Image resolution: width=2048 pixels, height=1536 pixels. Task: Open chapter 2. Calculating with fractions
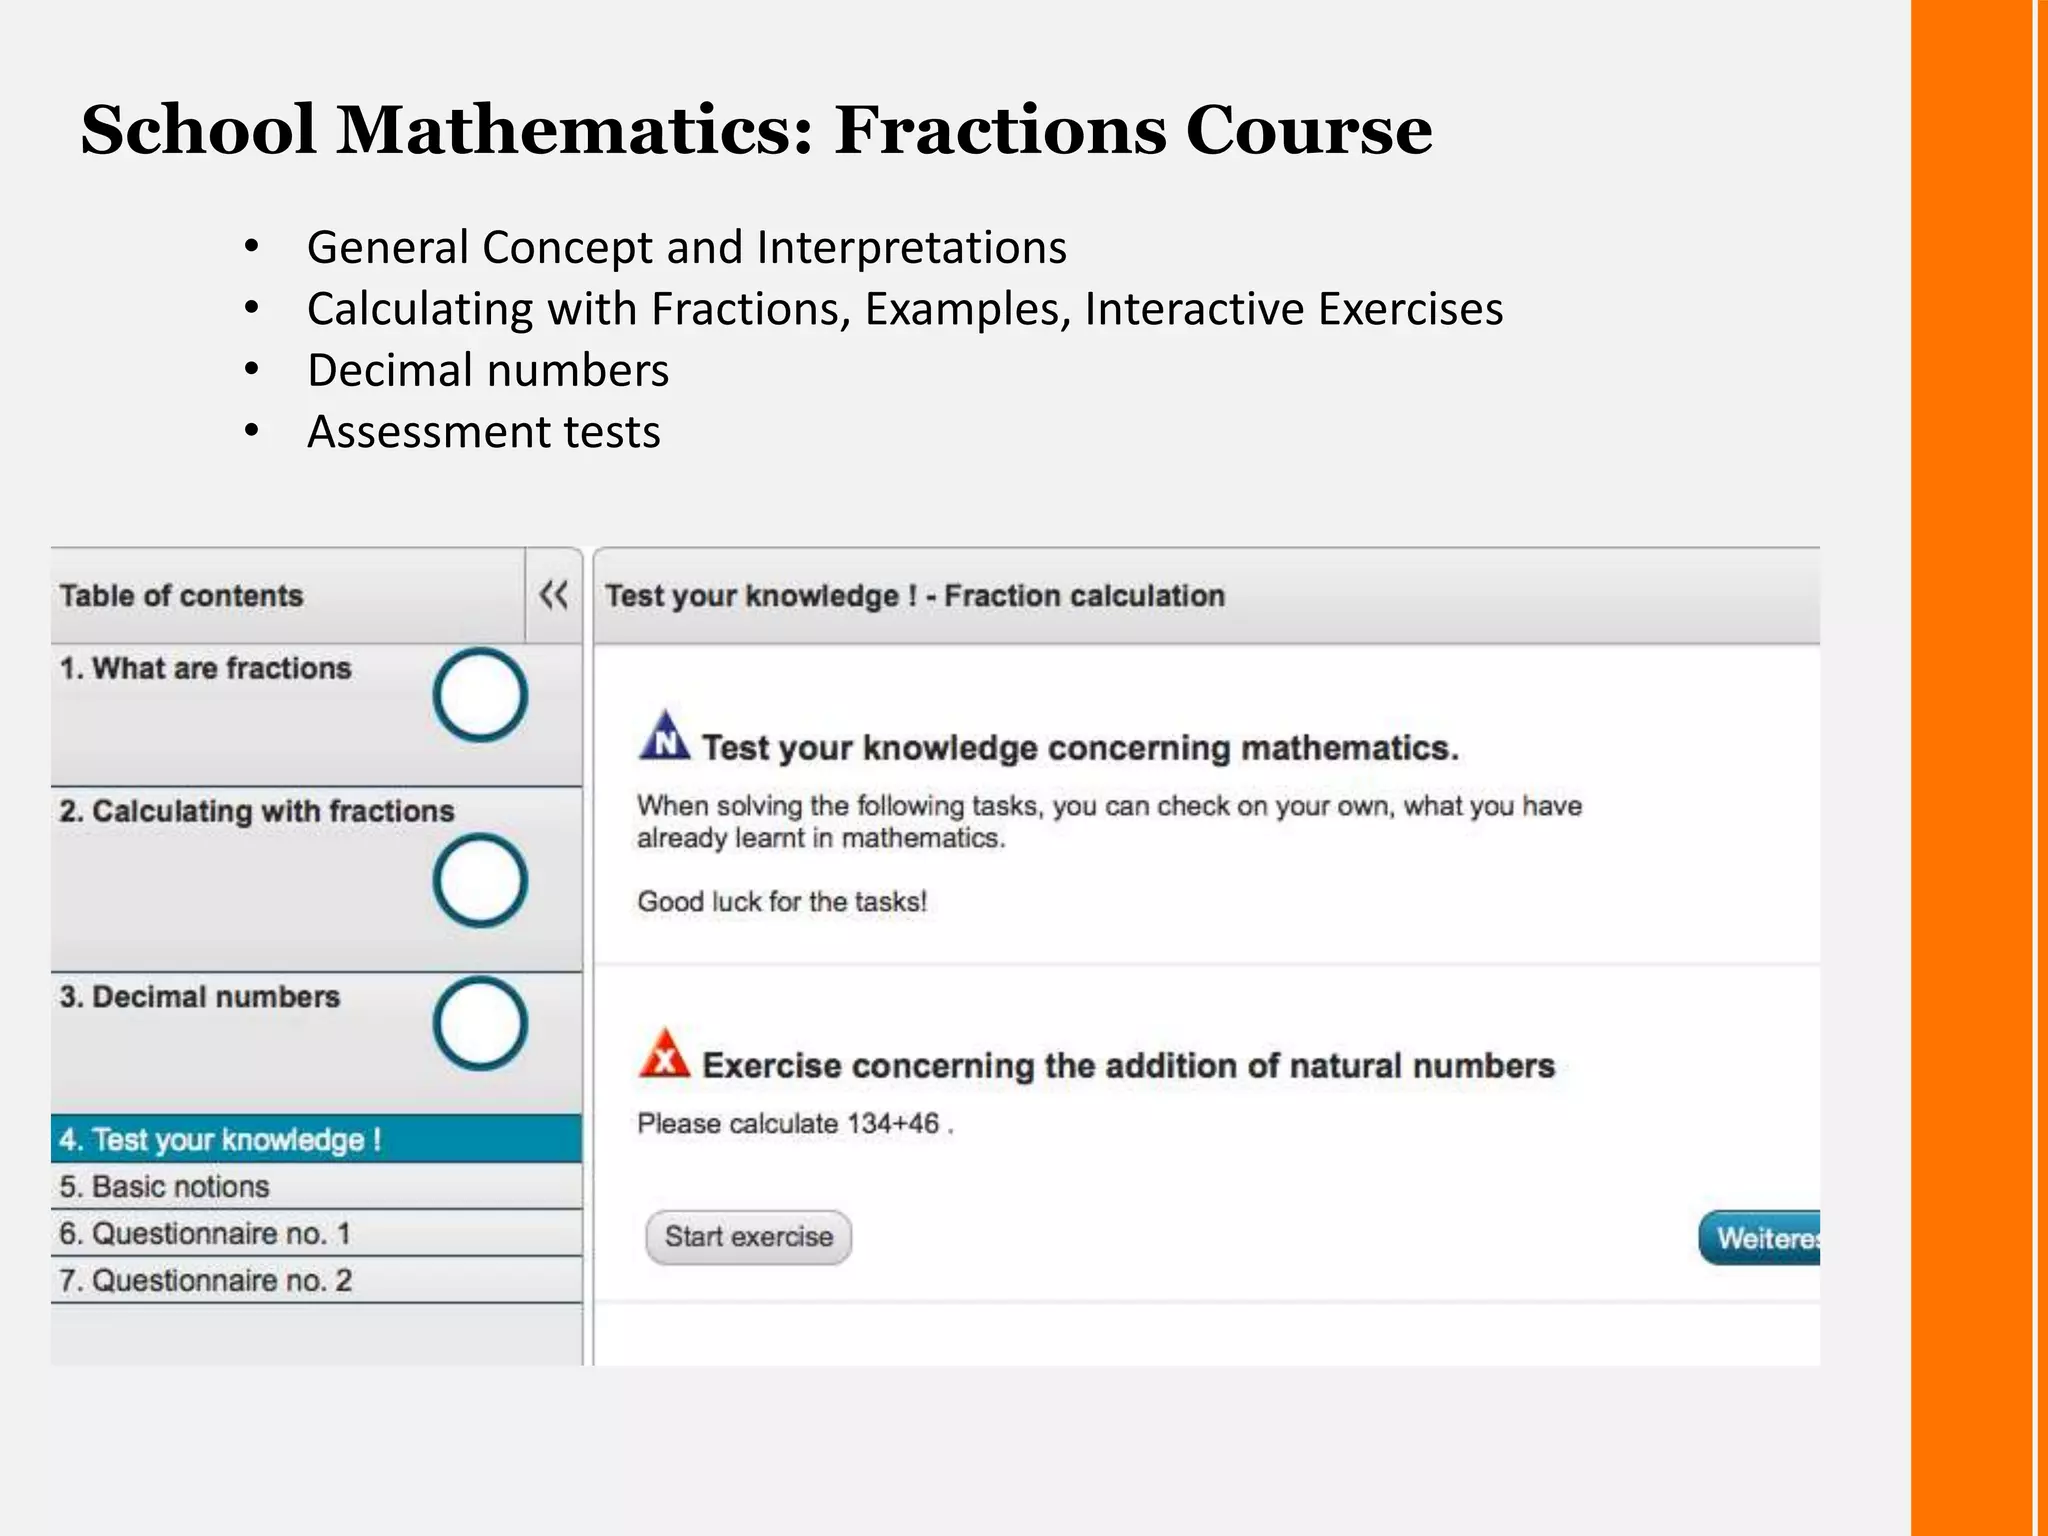pyautogui.click(x=257, y=810)
